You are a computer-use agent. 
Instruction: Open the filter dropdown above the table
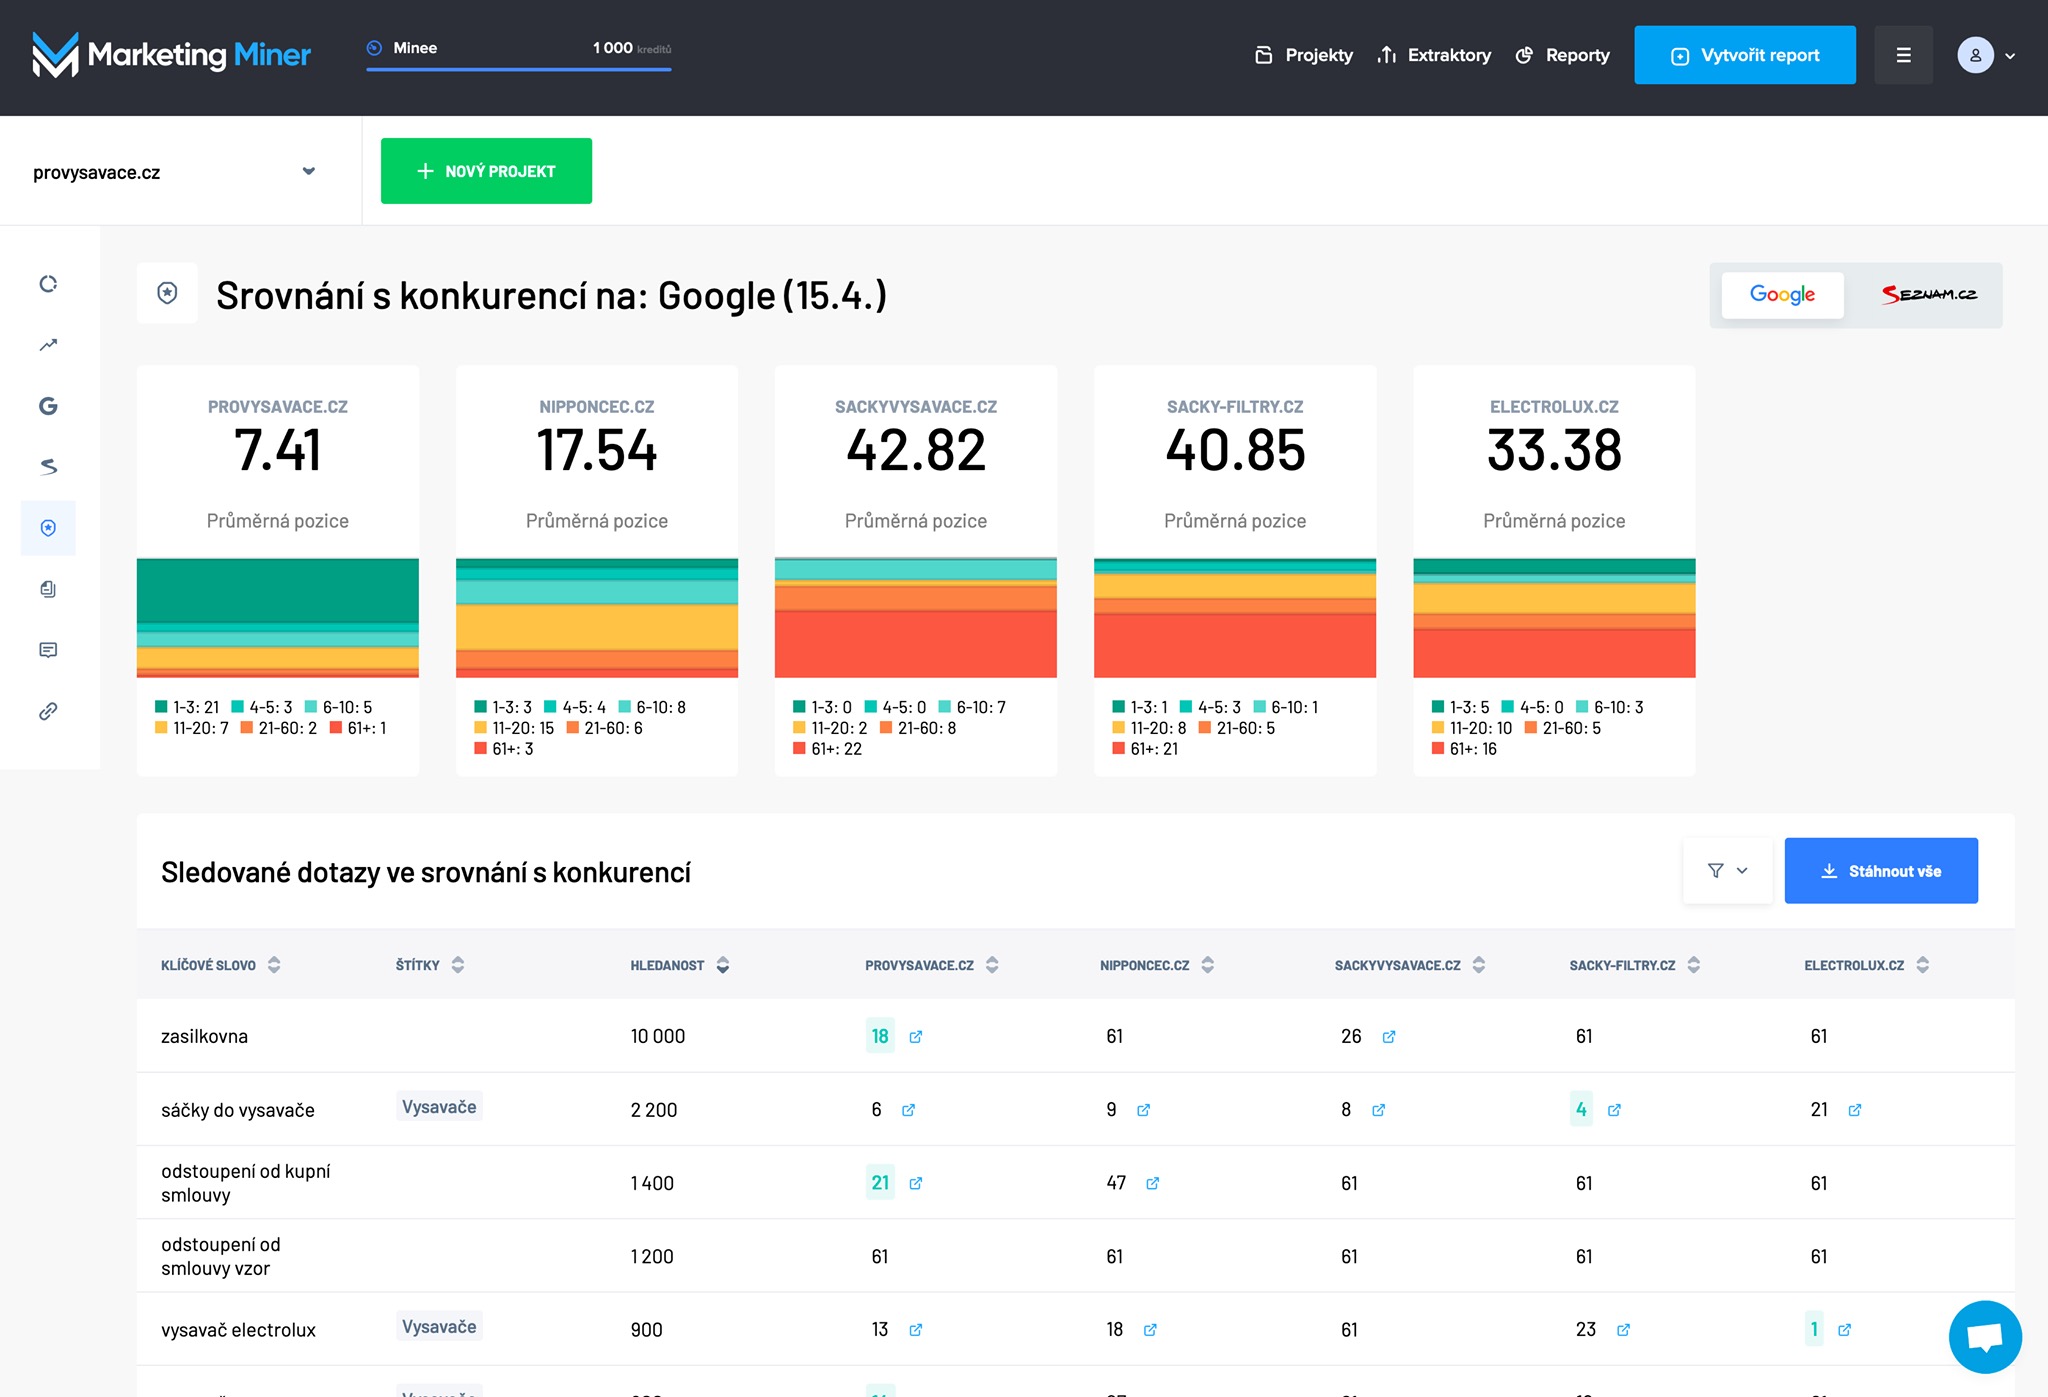pyautogui.click(x=1727, y=871)
